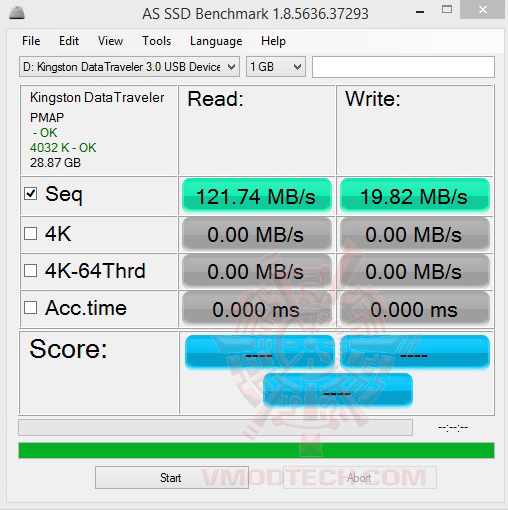Click the PMAP firmware text
The image size is (508, 510).
tap(47, 118)
